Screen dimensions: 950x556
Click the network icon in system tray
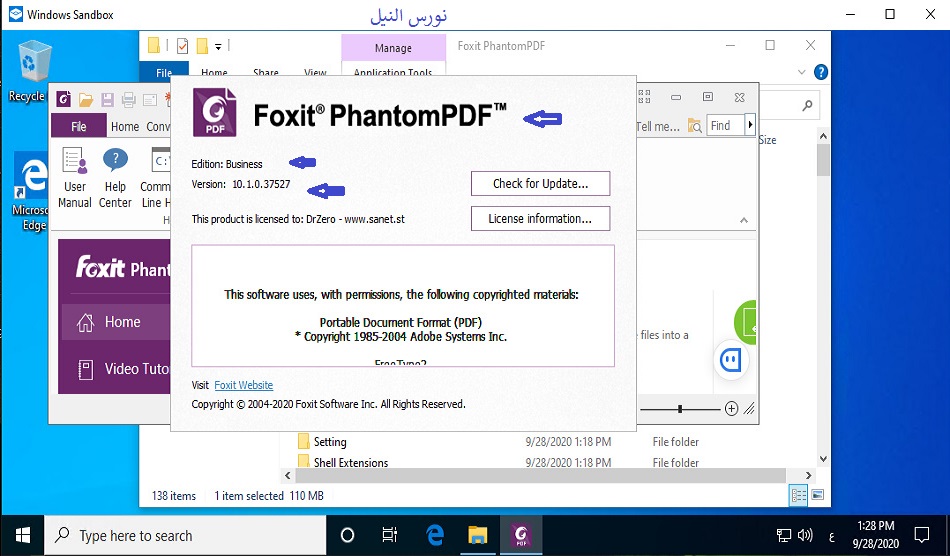[784, 535]
